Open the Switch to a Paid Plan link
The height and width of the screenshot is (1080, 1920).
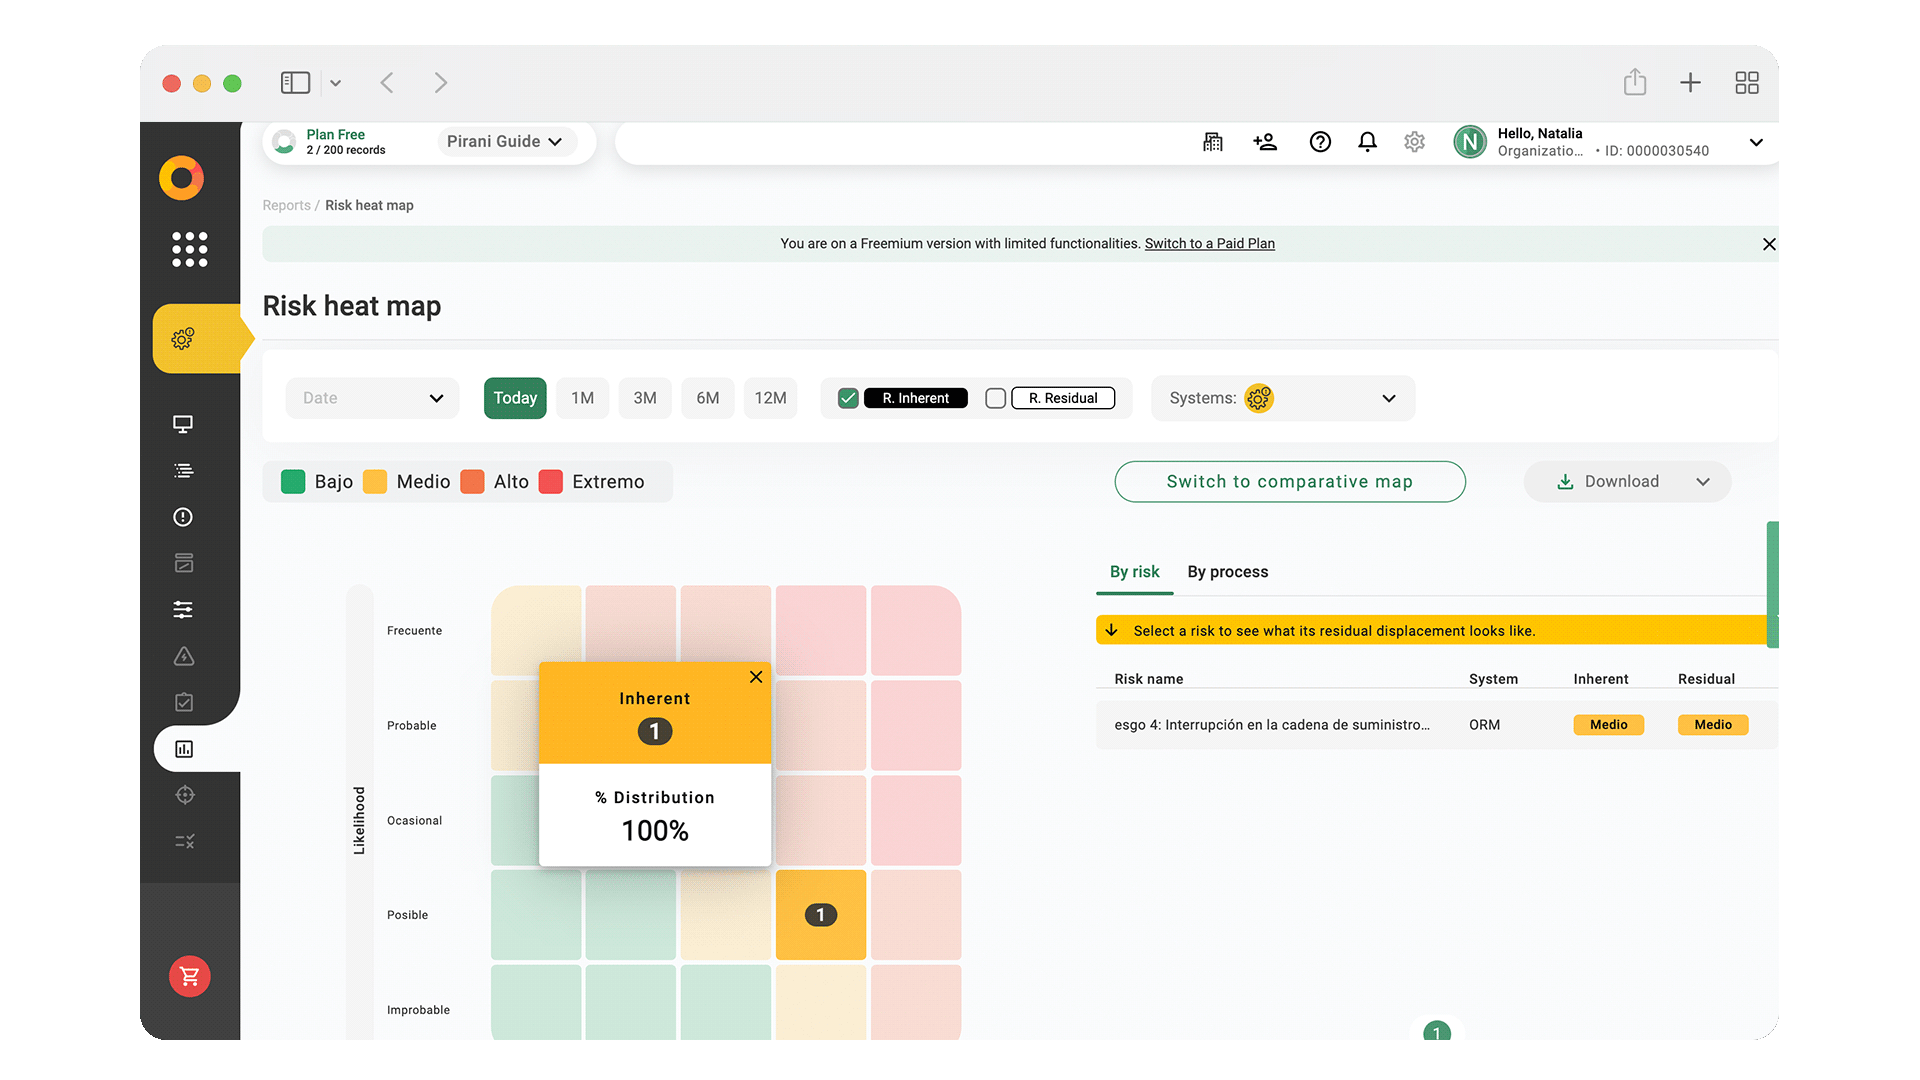pyautogui.click(x=1209, y=244)
